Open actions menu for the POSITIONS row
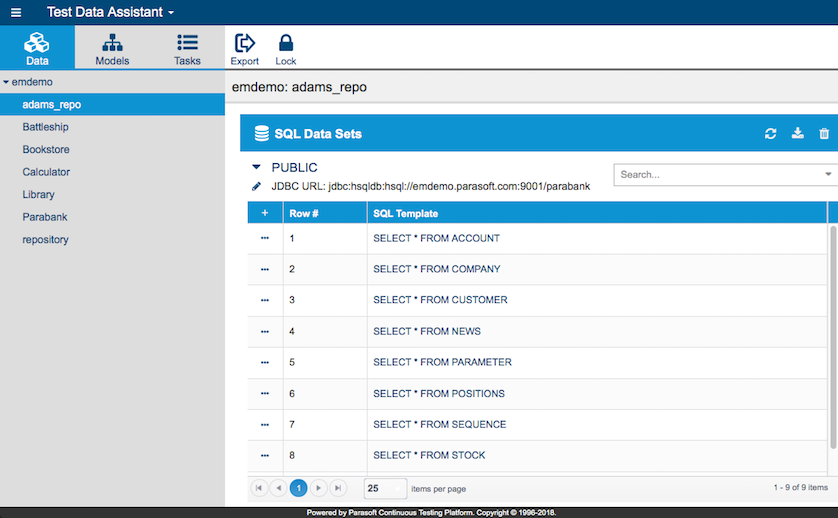This screenshot has width=838, height=518. (265, 393)
